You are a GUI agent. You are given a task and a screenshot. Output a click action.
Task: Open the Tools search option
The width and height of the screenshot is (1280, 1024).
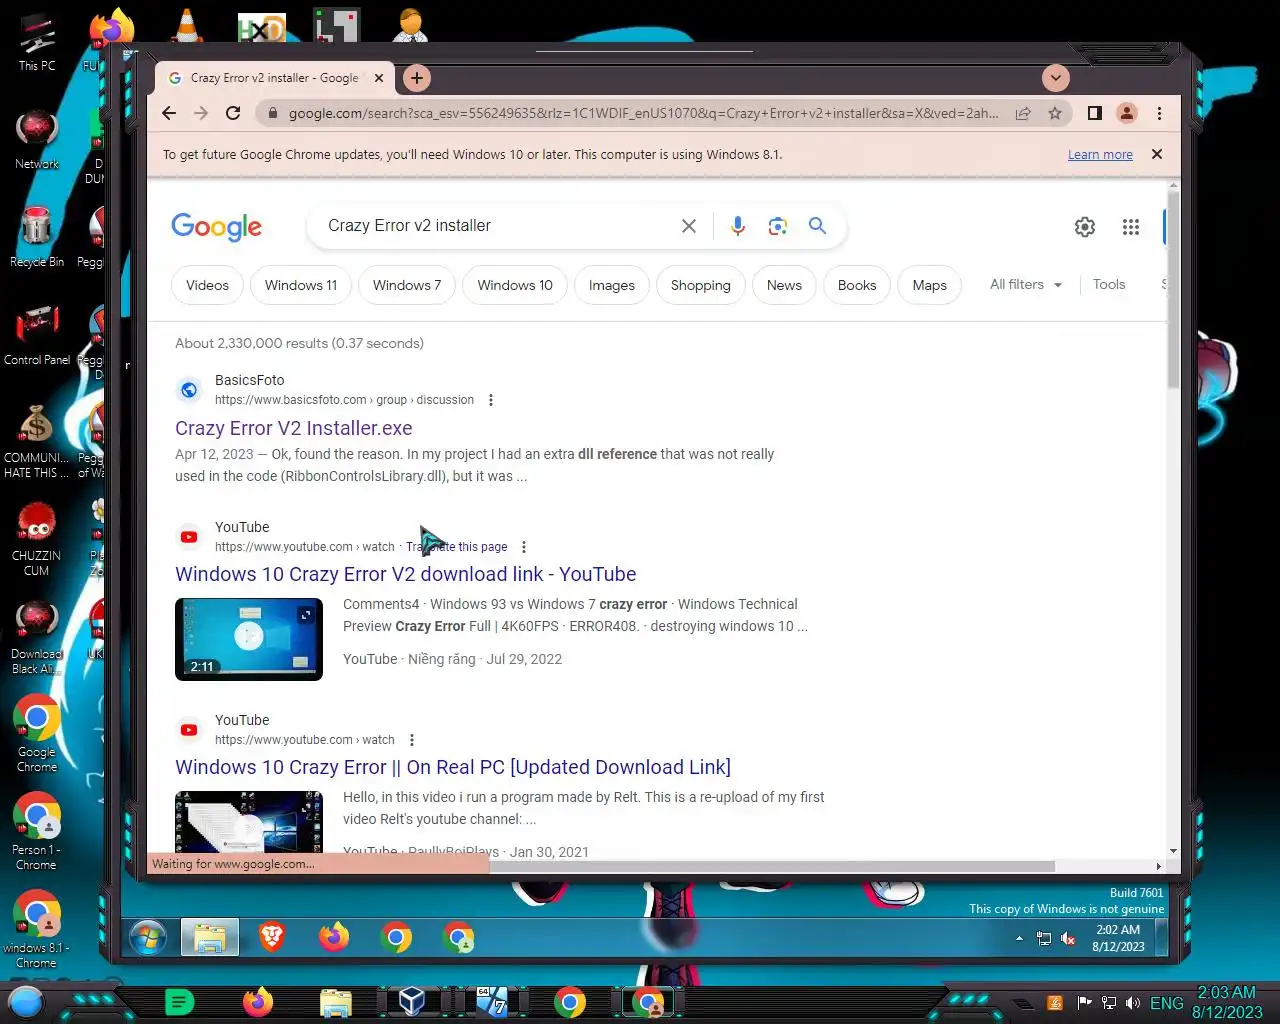1109,285
